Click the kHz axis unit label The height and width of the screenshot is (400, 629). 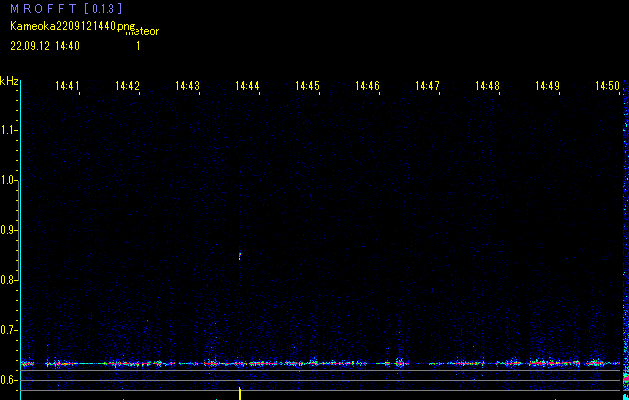pos(9,81)
